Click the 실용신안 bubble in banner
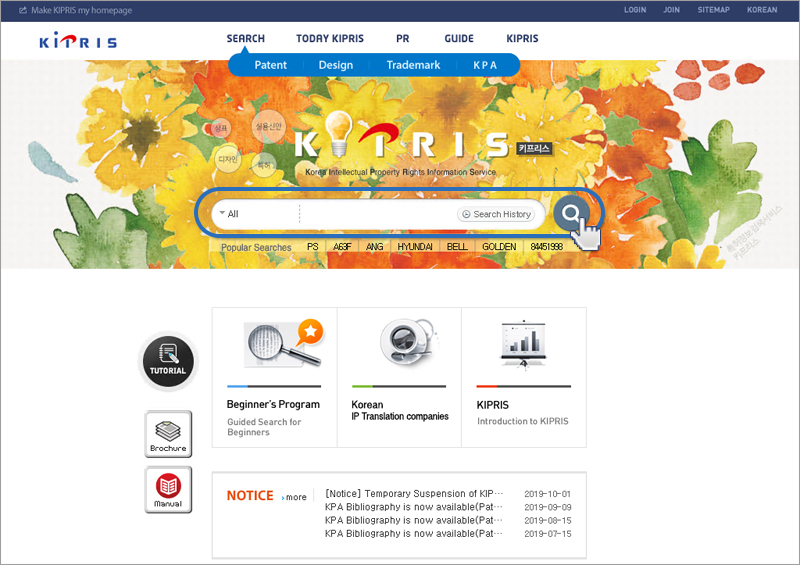 pyautogui.click(x=268, y=126)
